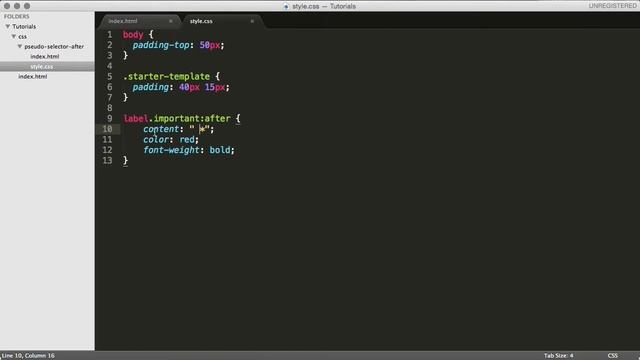Open the Tab Size: 4 menu
The width and height of the screenshot is (640, 360).
(558, 356)
